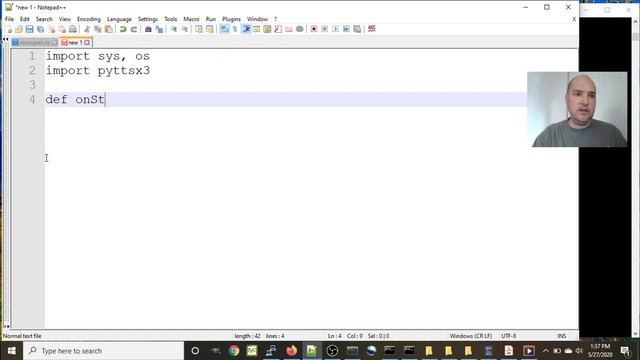Show the Document Map panel icon
The width and height of the screenshot is (640, 360).
(267, 29)
